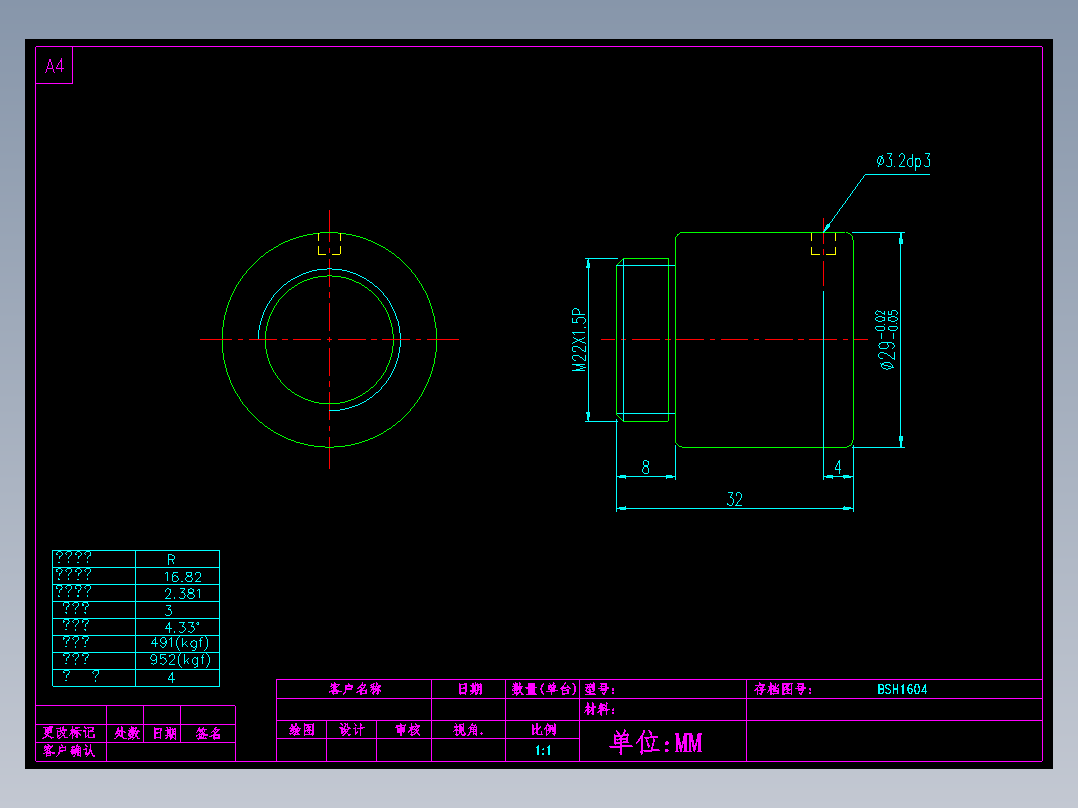Screen dimensions: 1078x808
Task: Click the 绘图 cell
Action: 302,730
